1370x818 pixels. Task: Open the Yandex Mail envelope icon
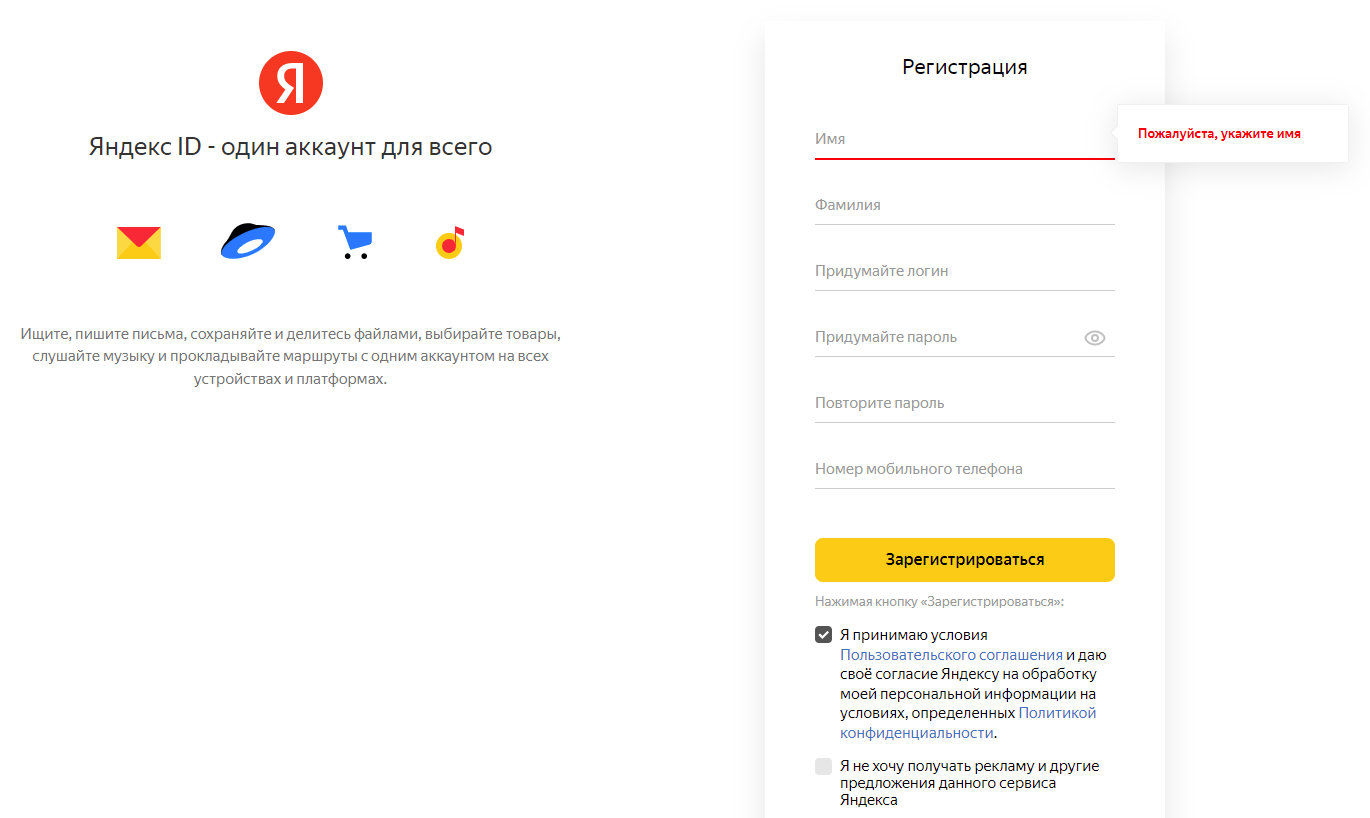[138, 243]
